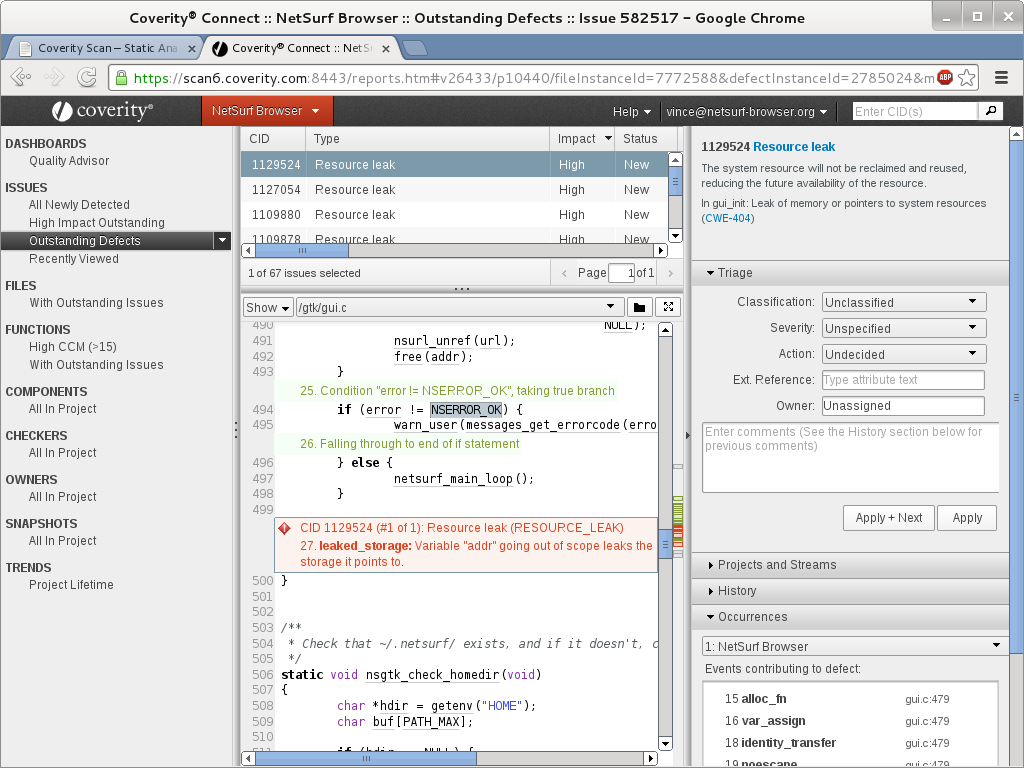1024x768 pixels.
Task: Click in the triage comments text area
Action: 850,457
